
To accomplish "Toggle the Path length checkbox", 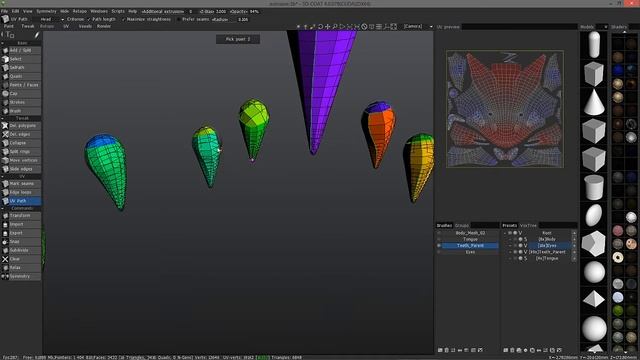I will [89, 19].
